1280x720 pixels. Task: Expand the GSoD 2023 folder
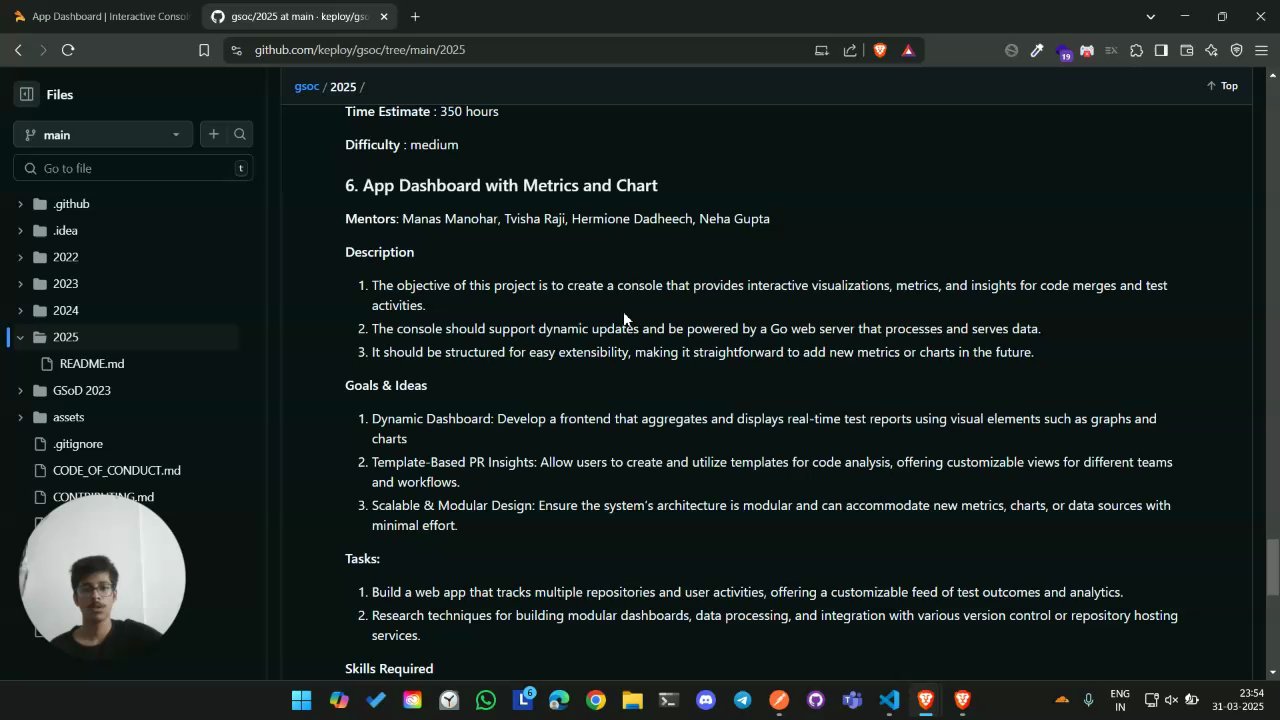coord(20,391)
